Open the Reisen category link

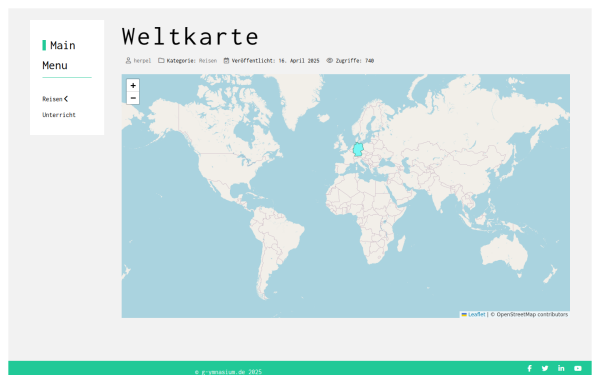tap(208, 60)
